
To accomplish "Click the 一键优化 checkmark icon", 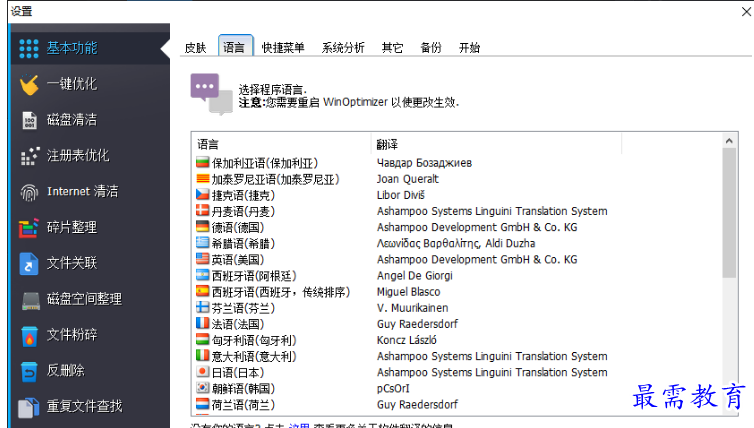I will (29, 84).
